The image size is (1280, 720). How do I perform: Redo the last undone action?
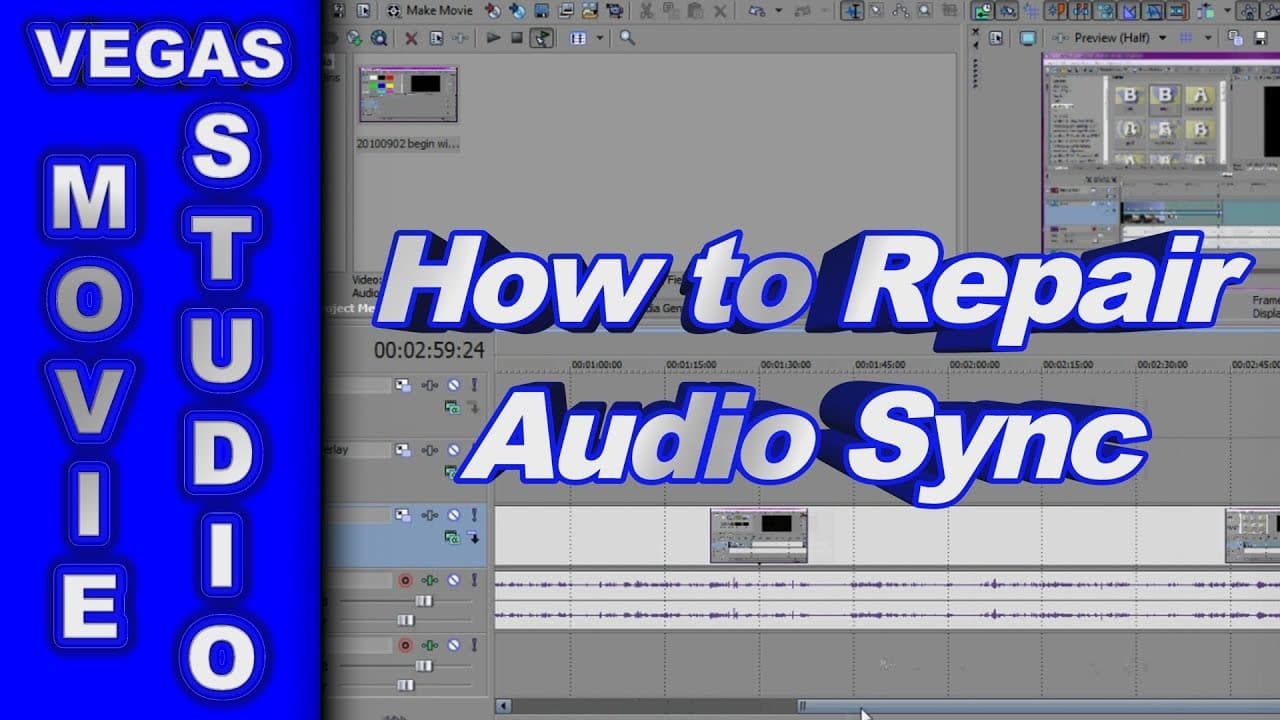click(803, 11)
